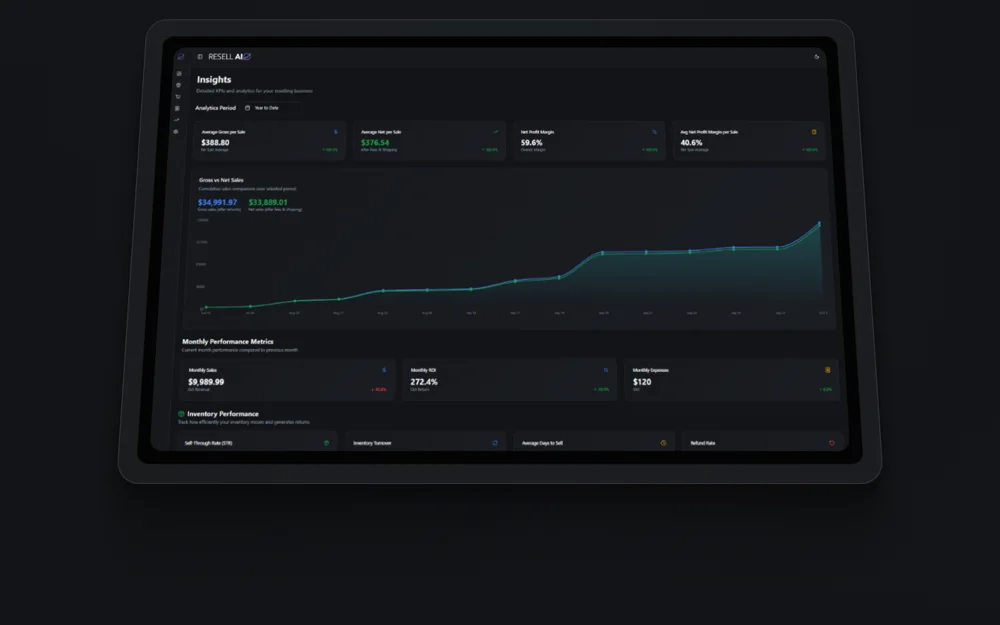Select the $33,889.01 net sales figure
The image size is (1000, 625).
click(x=268, y=202)
